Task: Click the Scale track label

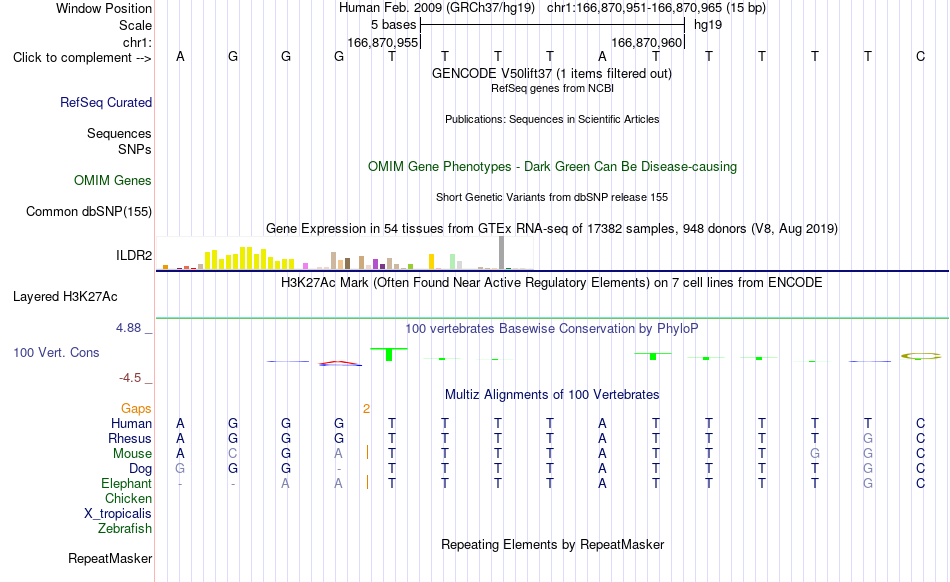Action: (x=135, y=25)
